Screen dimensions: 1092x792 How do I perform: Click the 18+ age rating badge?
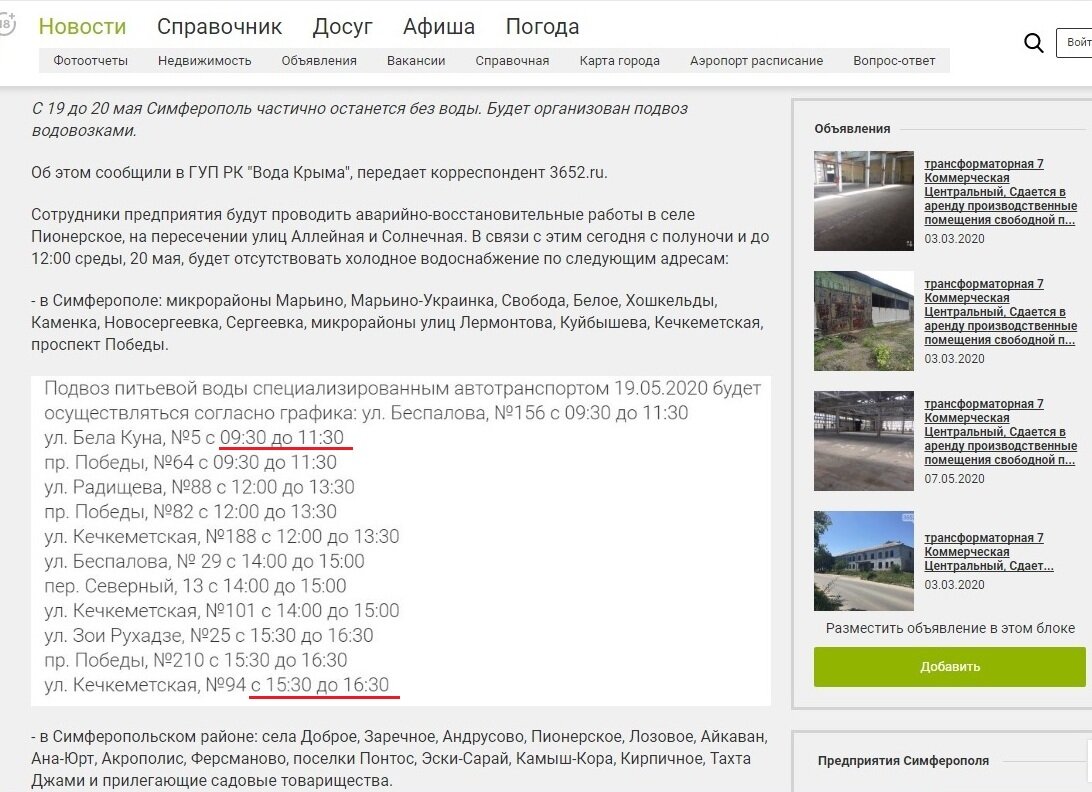8,22
